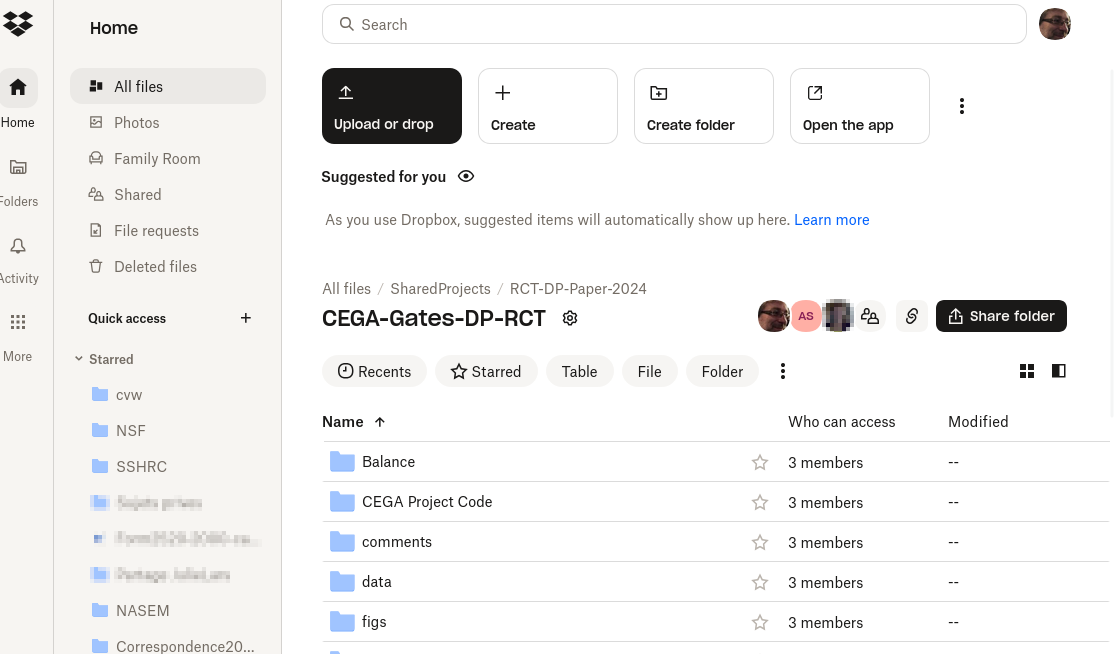Open settings gear for CEGA-Gates-DP-RCT
The image size is (1114, 654).
(570, 317)
